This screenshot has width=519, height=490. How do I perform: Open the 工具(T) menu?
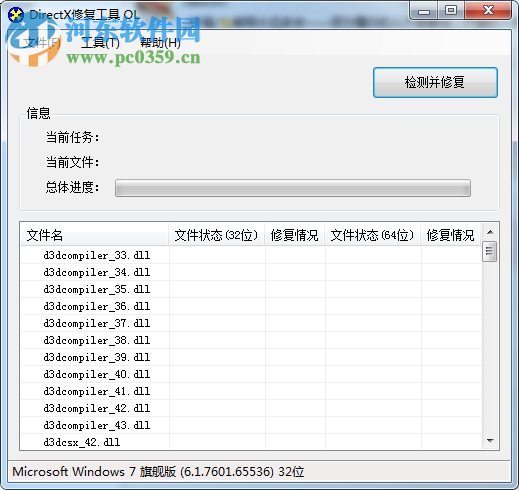(100, 43)
